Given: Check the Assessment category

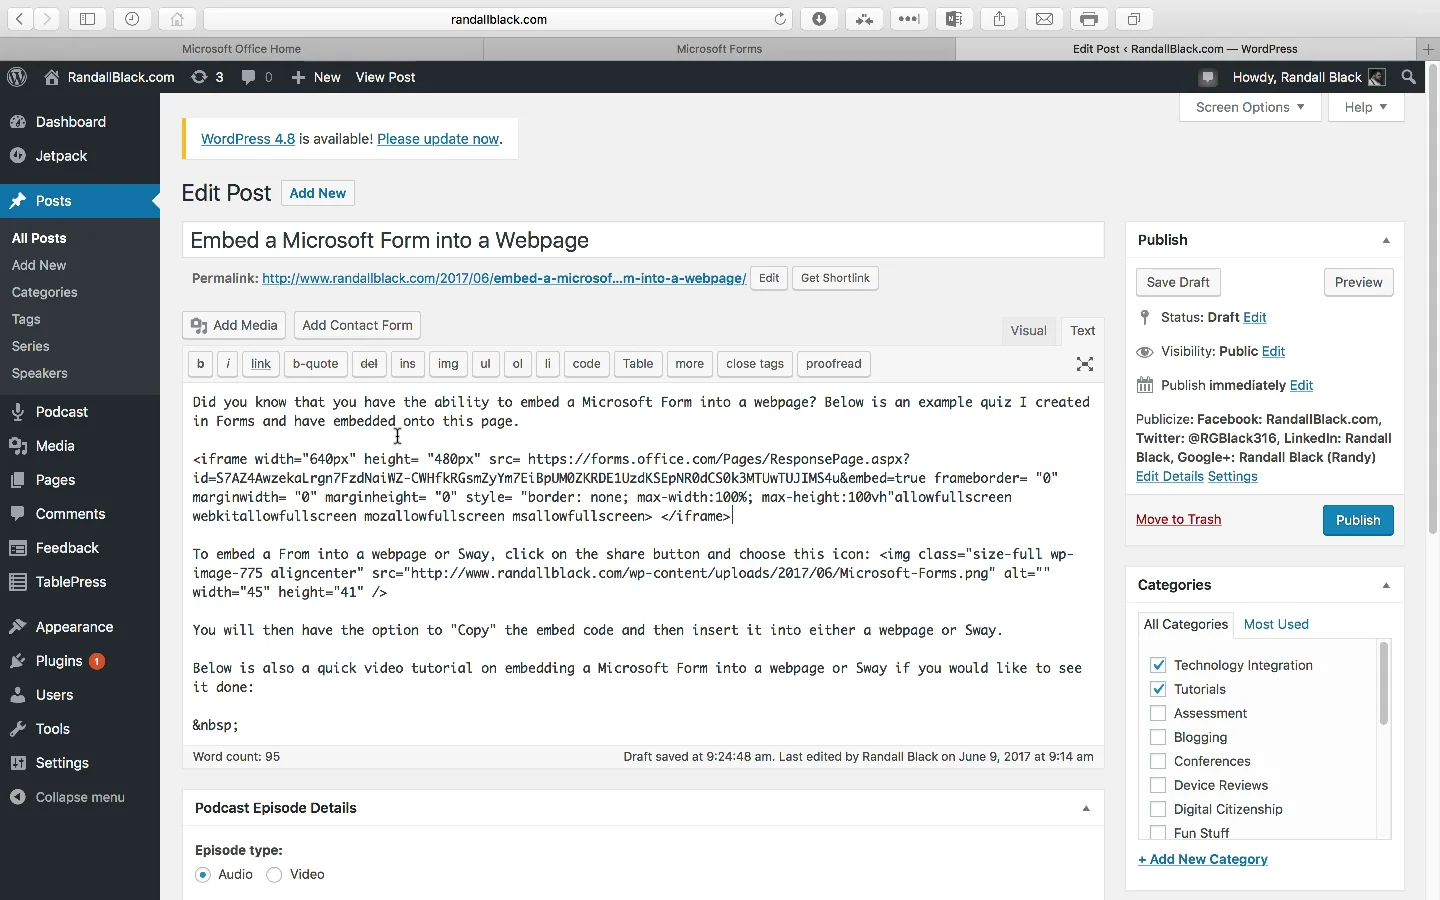Looking at the screenshot, I should coord(1158,713).
